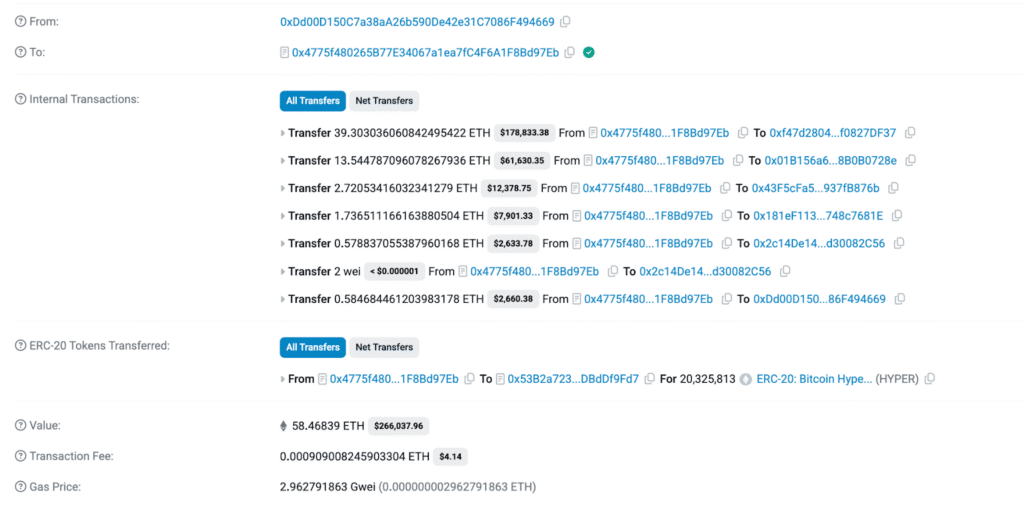1024x507 pixels.
Task: Expand the 2 wei transfer row
Action: point(283,271)
